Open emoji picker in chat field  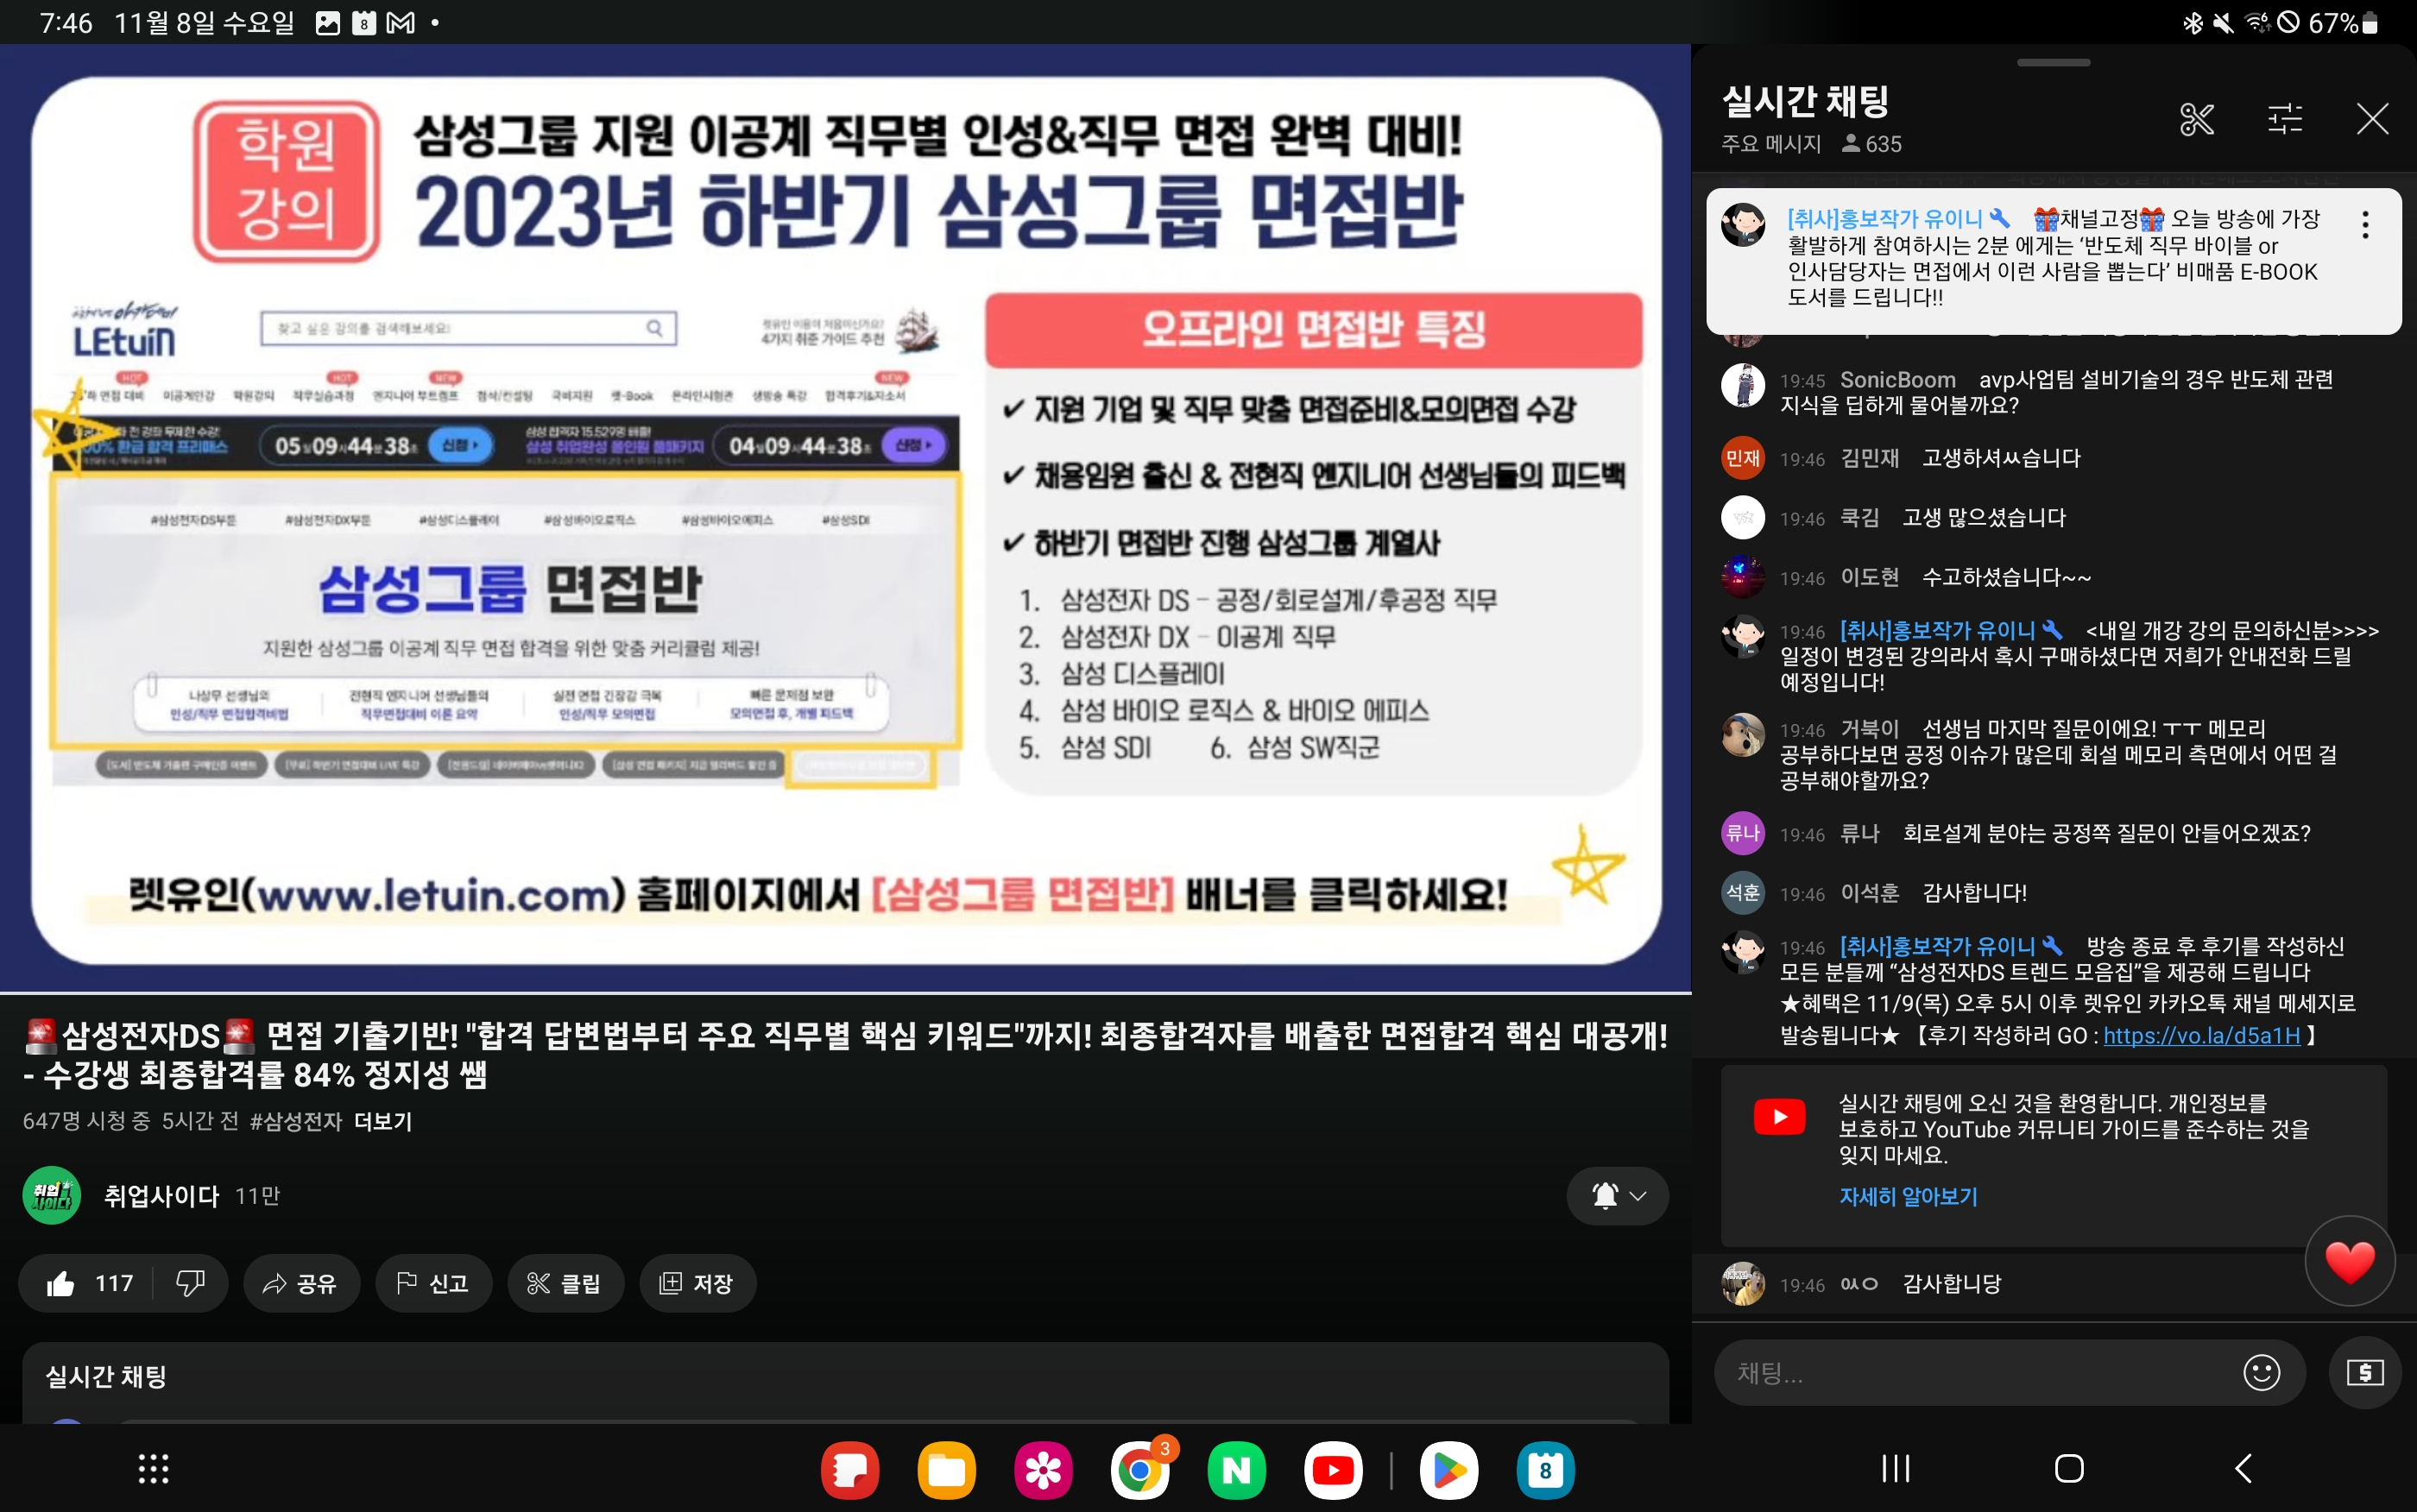coord(2261,1372)
